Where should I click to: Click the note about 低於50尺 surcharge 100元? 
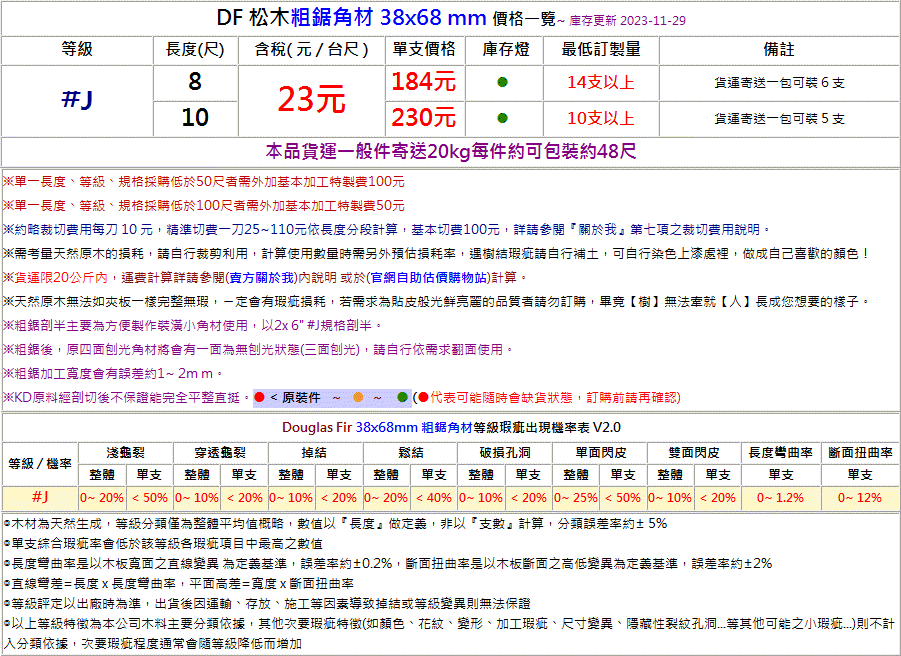tap(203, 182)
